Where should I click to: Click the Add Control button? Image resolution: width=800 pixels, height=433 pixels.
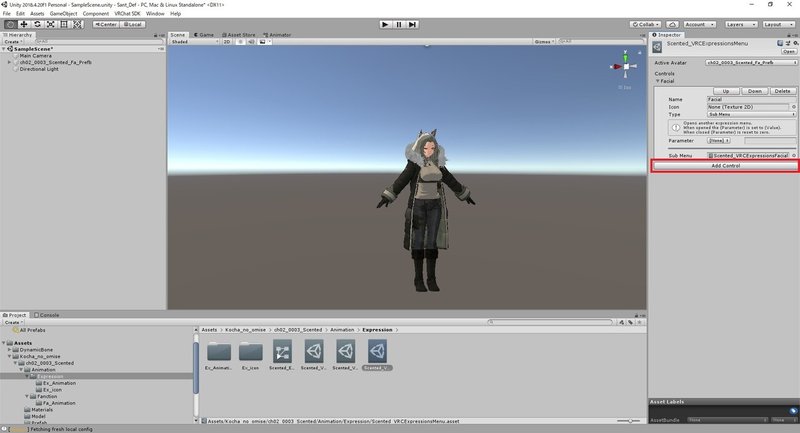pos(726,166)
